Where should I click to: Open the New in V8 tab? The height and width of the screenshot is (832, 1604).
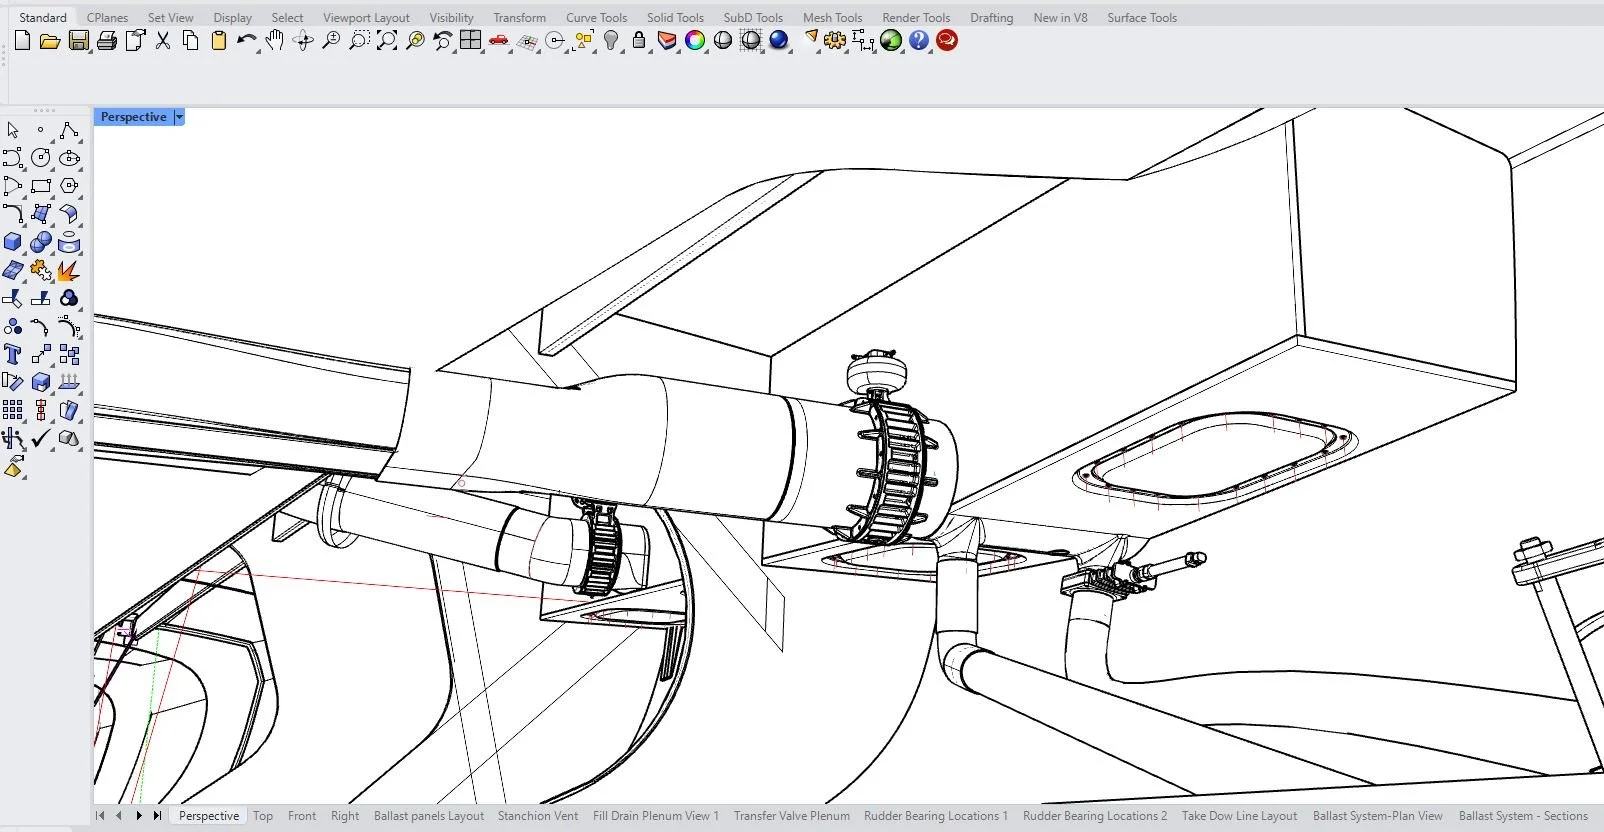tap(1060, 17)
